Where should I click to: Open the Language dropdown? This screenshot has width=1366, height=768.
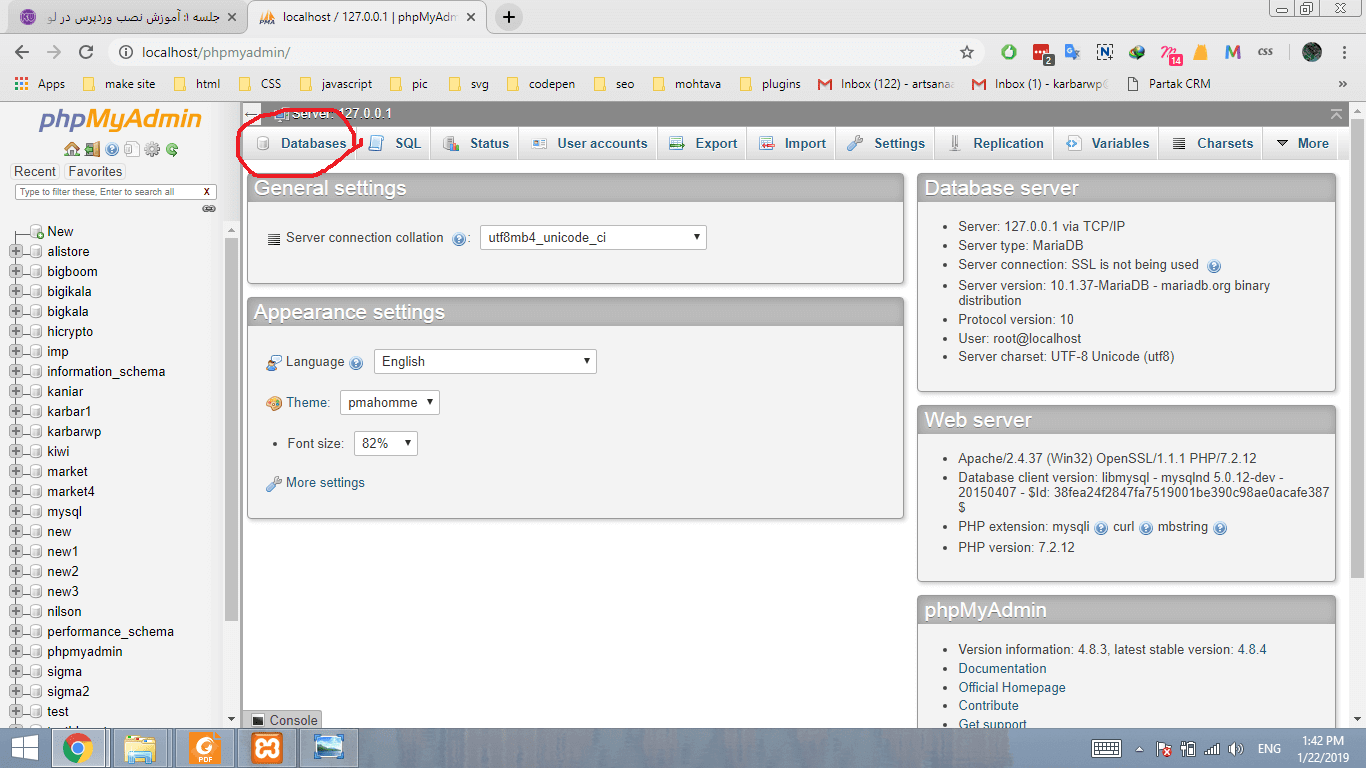(485, 361)
